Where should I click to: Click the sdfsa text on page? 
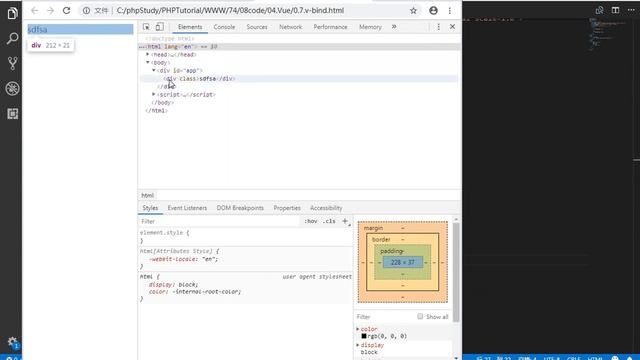[x=37, y=29]
